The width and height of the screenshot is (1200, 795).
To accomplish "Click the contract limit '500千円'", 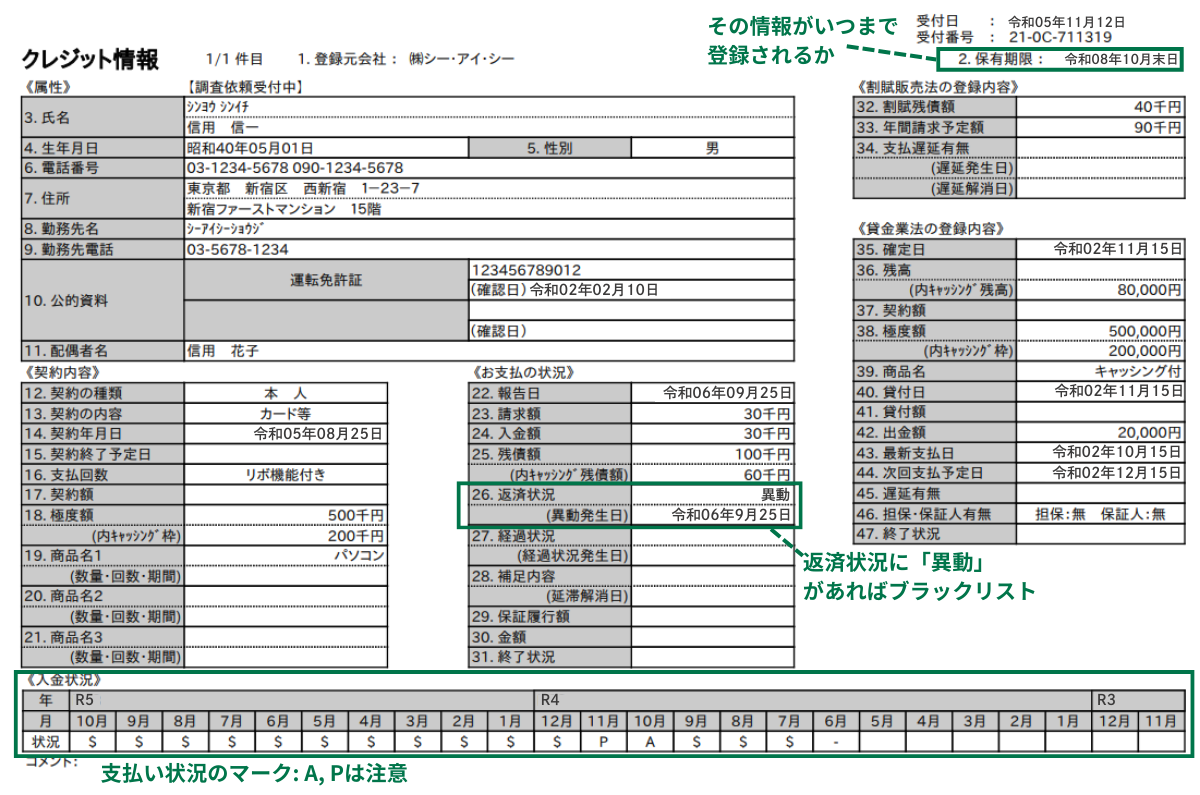I will [356, 515].
